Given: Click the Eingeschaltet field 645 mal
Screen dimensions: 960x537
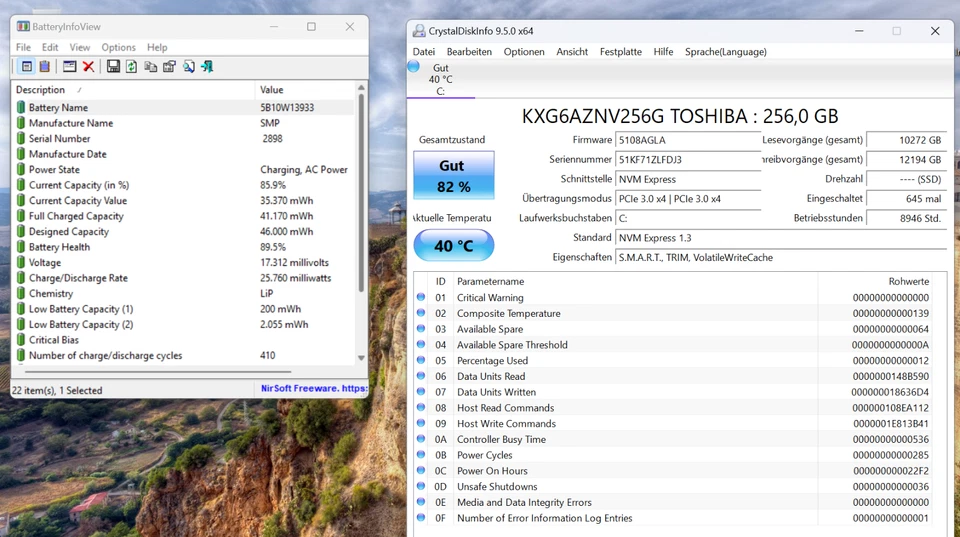Looking at the screenshot, I should (907, 199).
